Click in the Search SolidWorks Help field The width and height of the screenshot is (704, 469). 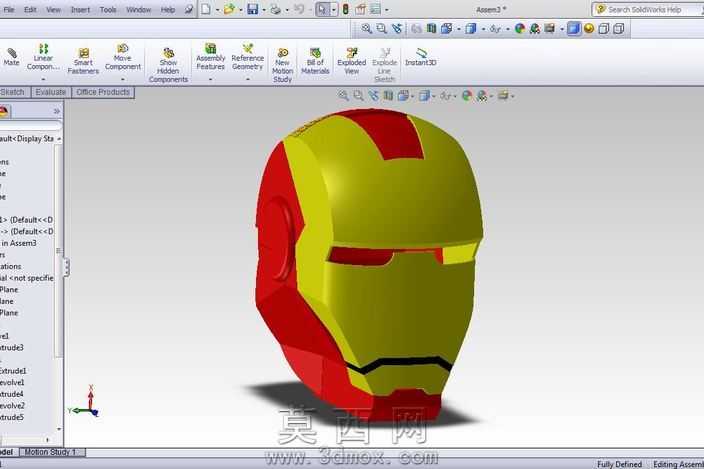click(x=649, y=9)
